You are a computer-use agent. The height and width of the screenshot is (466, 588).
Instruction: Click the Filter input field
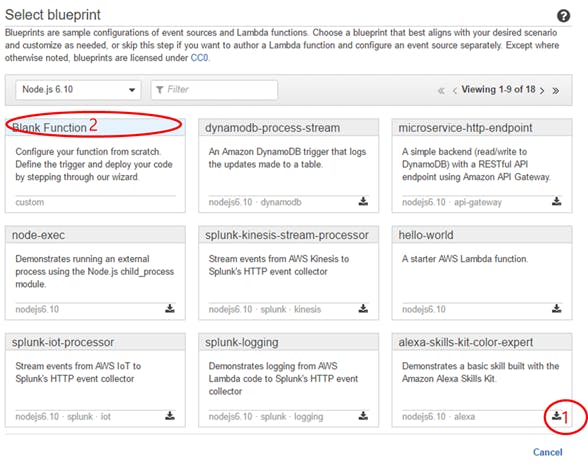coord(214,90)
